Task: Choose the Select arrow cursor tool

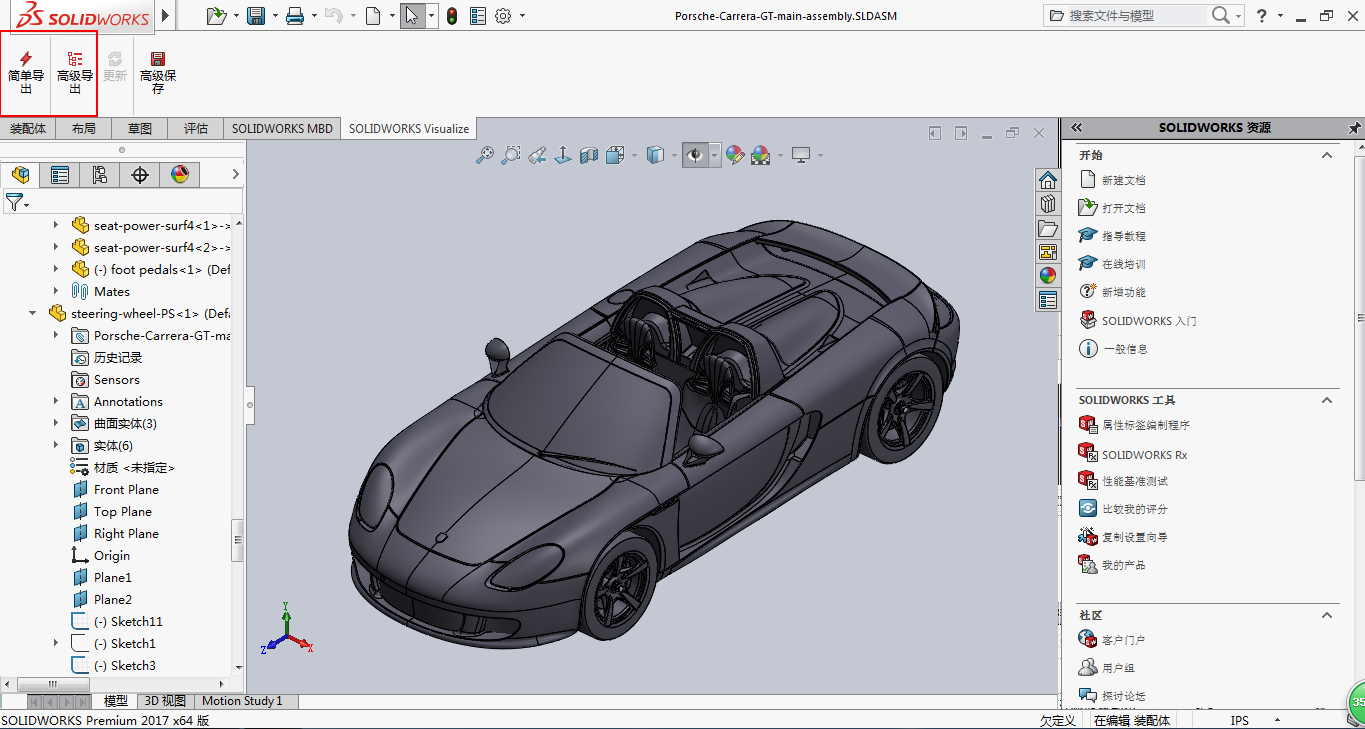Action: click(x=412, y=16)
